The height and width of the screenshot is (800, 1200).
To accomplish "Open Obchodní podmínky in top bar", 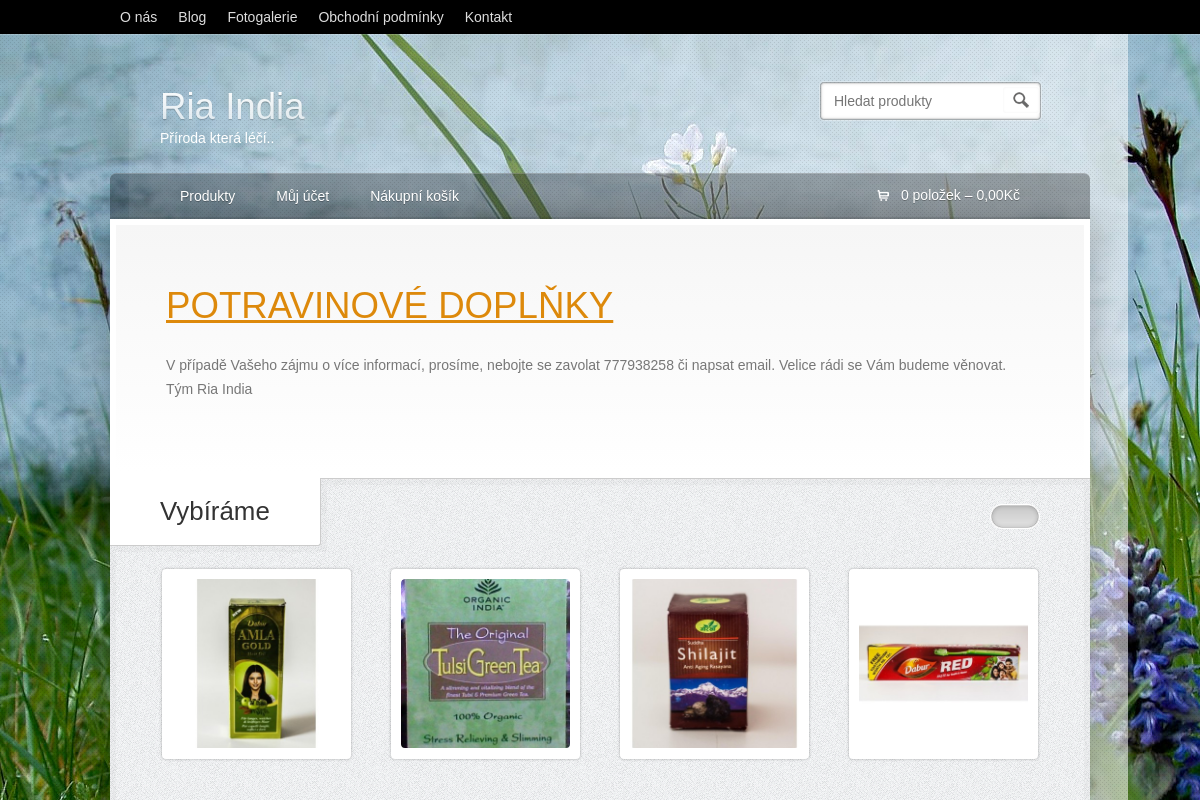I will [381, 17].
